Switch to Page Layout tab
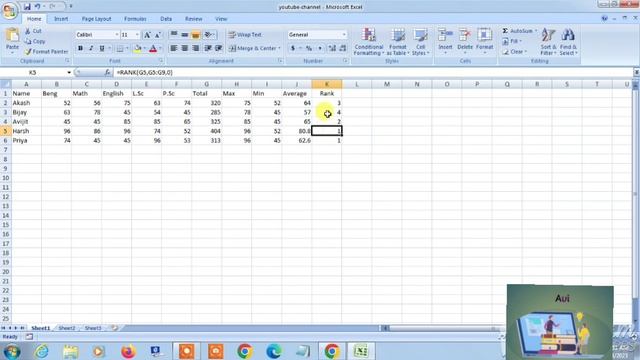 (96, 19)
